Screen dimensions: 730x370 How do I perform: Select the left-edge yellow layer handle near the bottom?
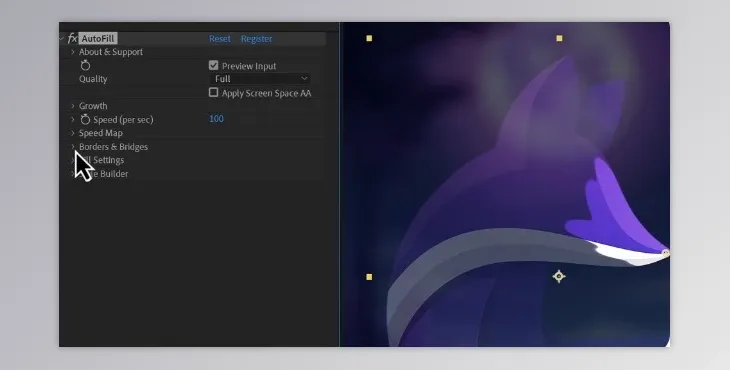369,277
